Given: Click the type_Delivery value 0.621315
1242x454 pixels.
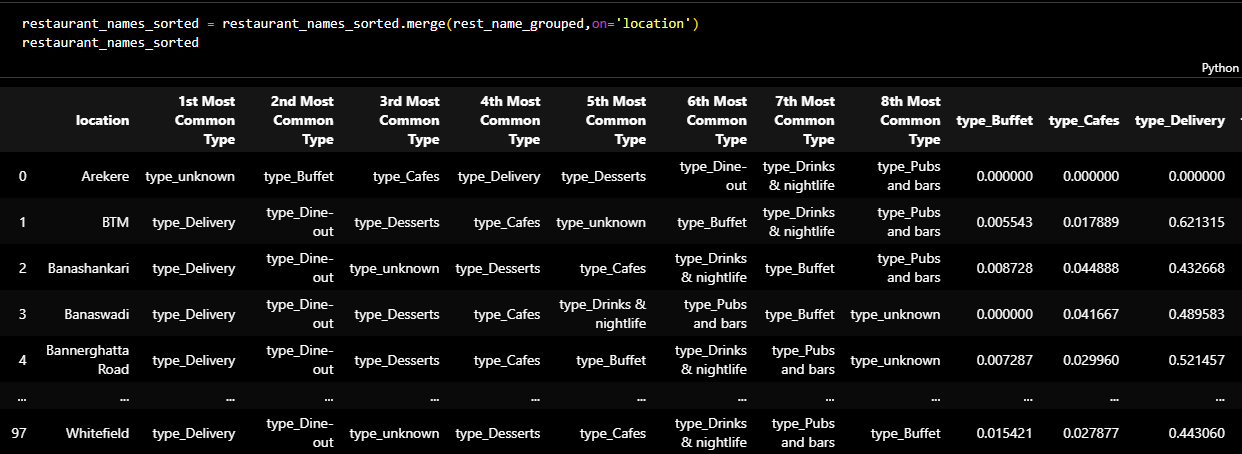Looking at the screenshot, I should pyautogui.click(x=1196, y=222).
